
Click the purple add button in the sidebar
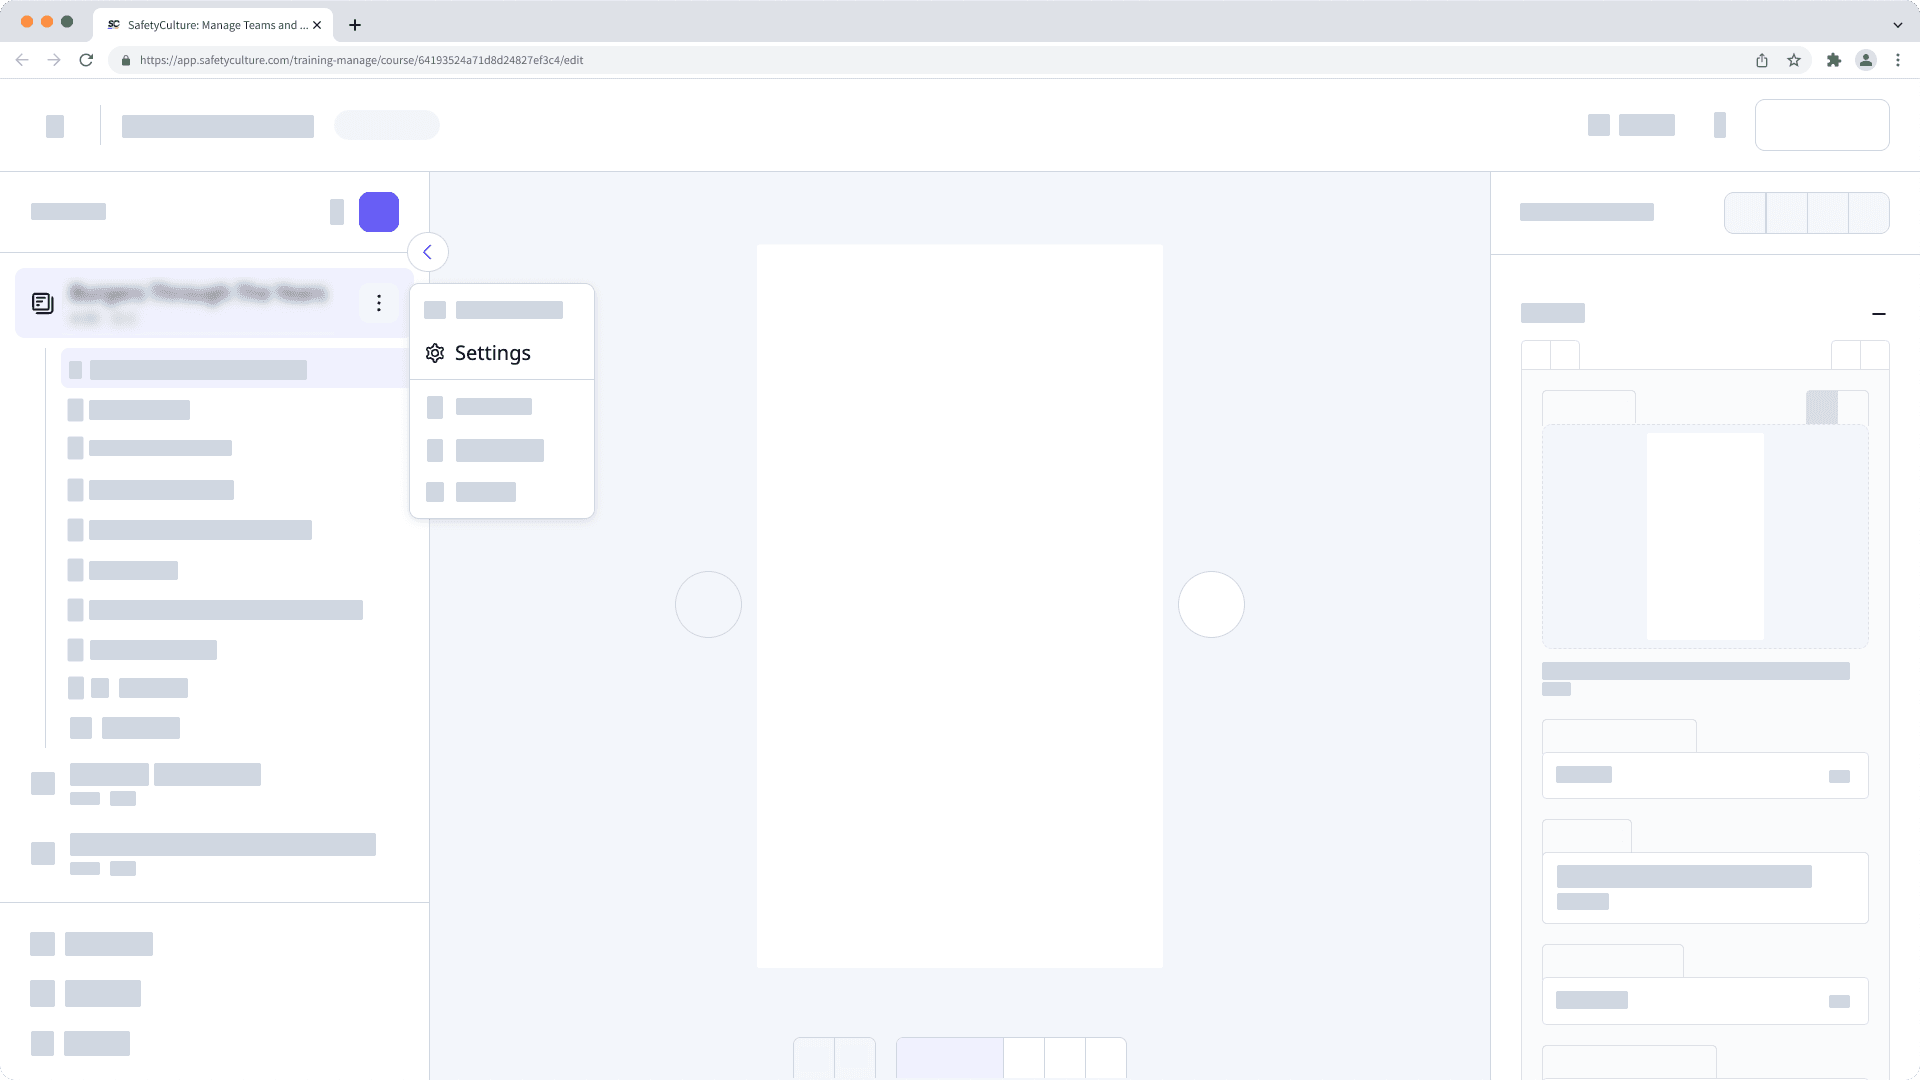click(x=379, y=212)
